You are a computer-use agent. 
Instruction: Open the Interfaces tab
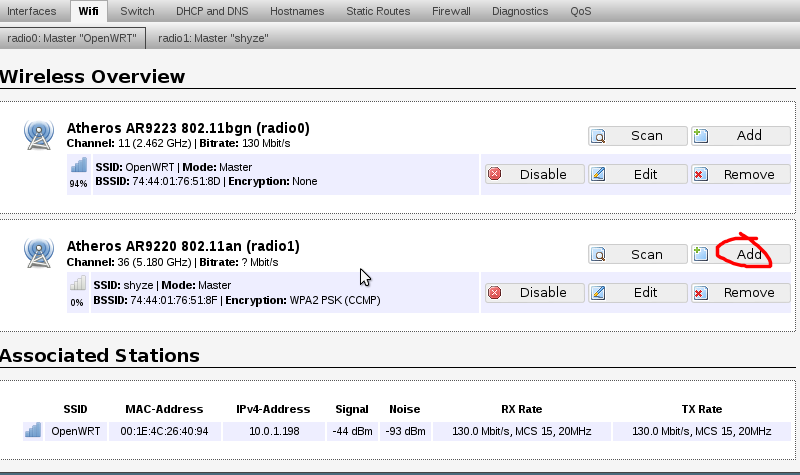pyautogui.click(x=31, y=11)
